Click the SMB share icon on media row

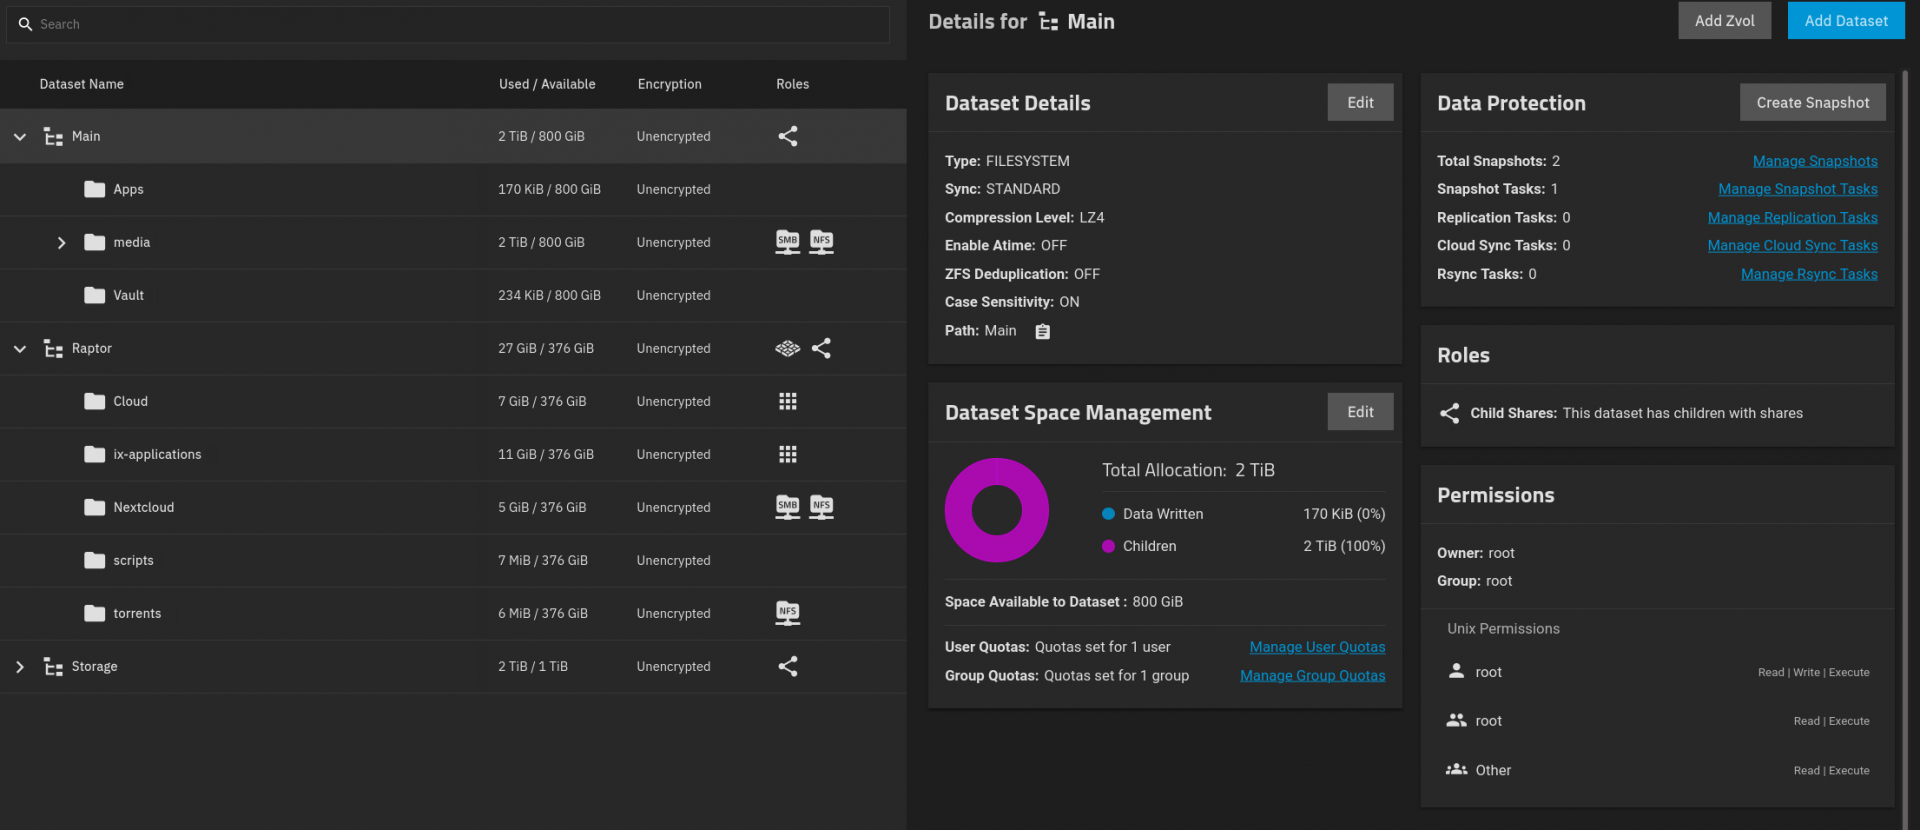click(787, 242)
